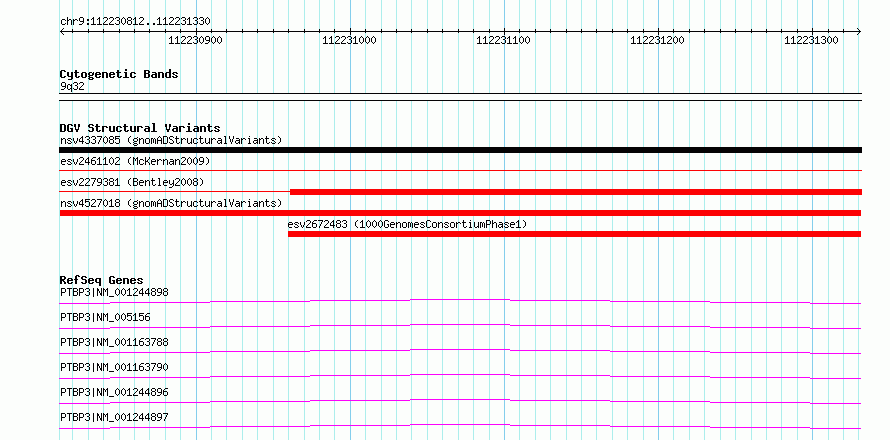
Task: Click ruler tick label 112231100
Action: coord(503,40)
